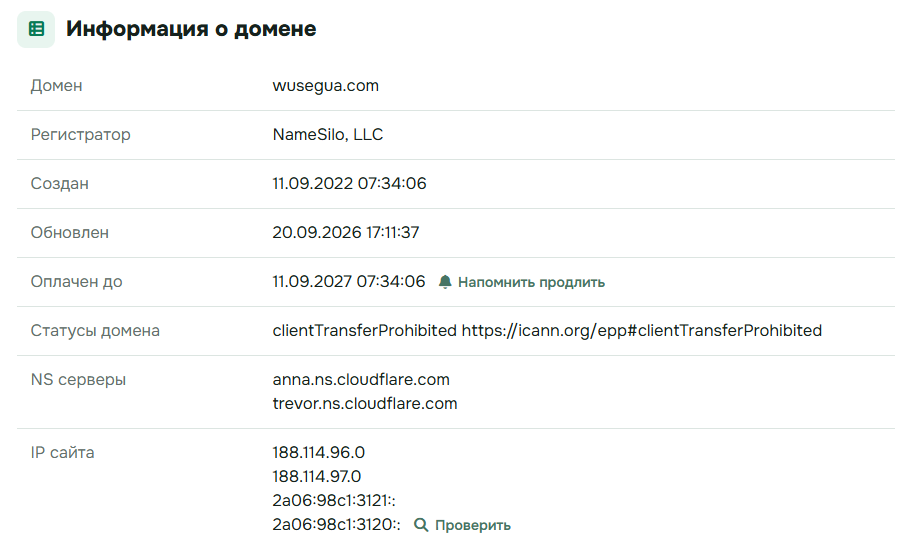Viewport: 899px width, 545px height.
Task: Select trevor.ns.cloudflare.com name server
Action: pos(365,403)
